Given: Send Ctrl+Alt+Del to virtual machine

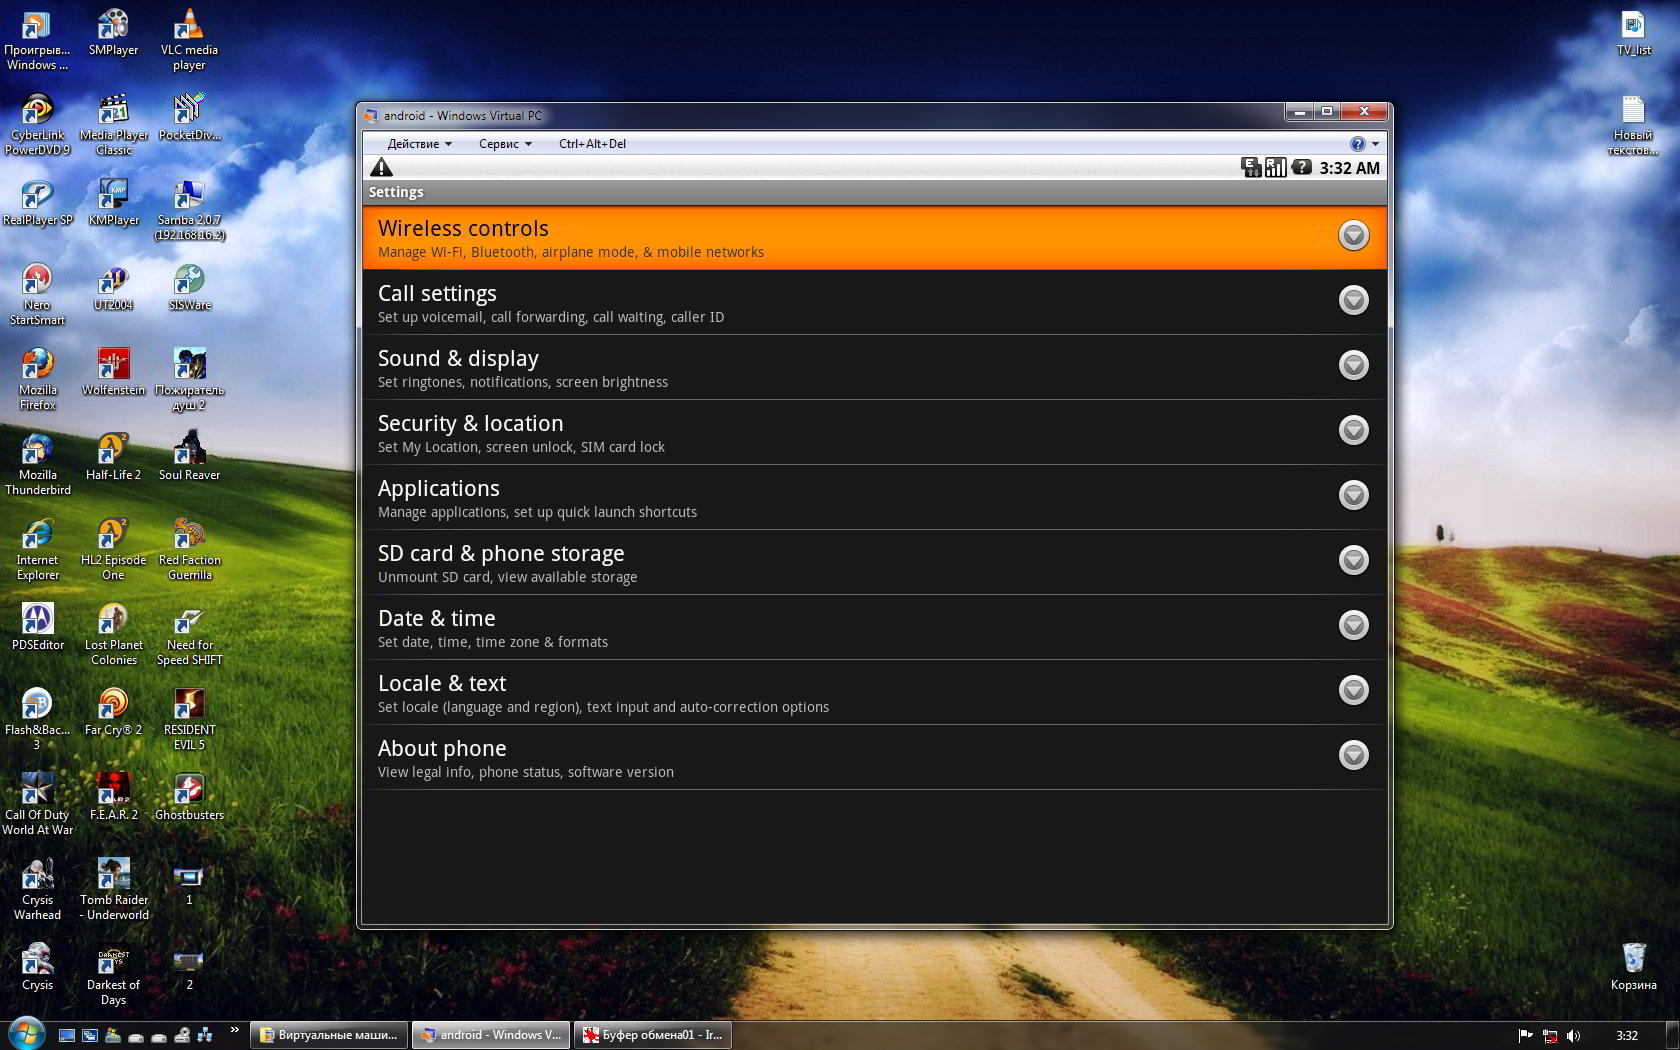Looking at the screenshot, I should (592, 144).
